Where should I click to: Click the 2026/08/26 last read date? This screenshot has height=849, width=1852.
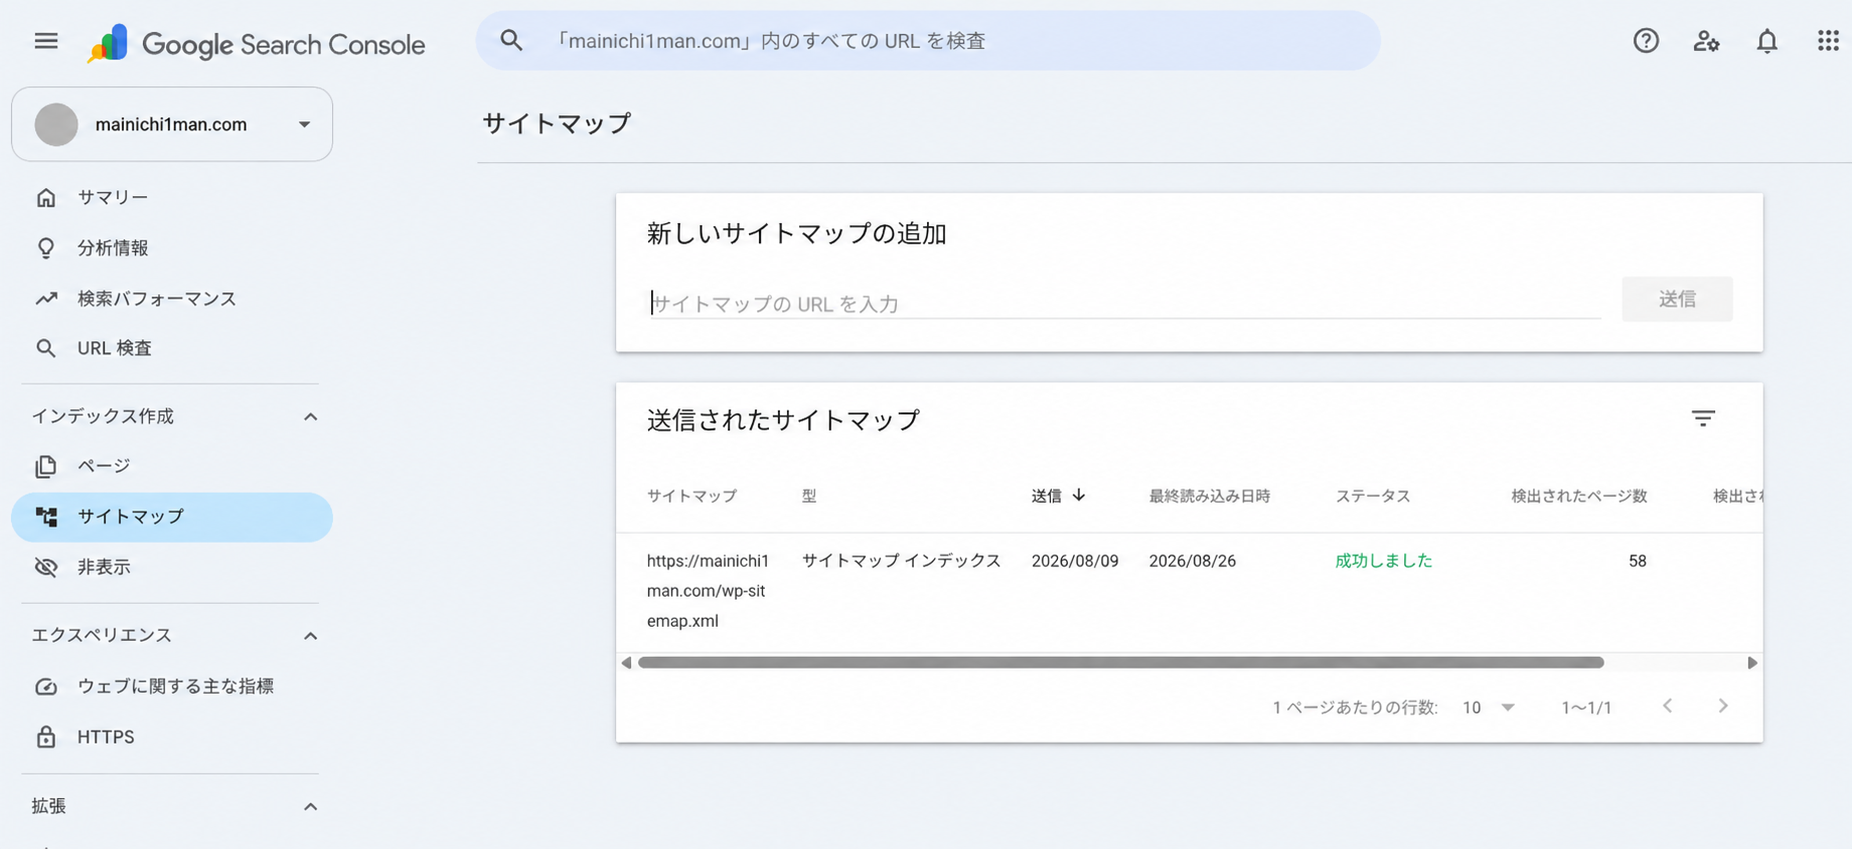pos(1192,561)
